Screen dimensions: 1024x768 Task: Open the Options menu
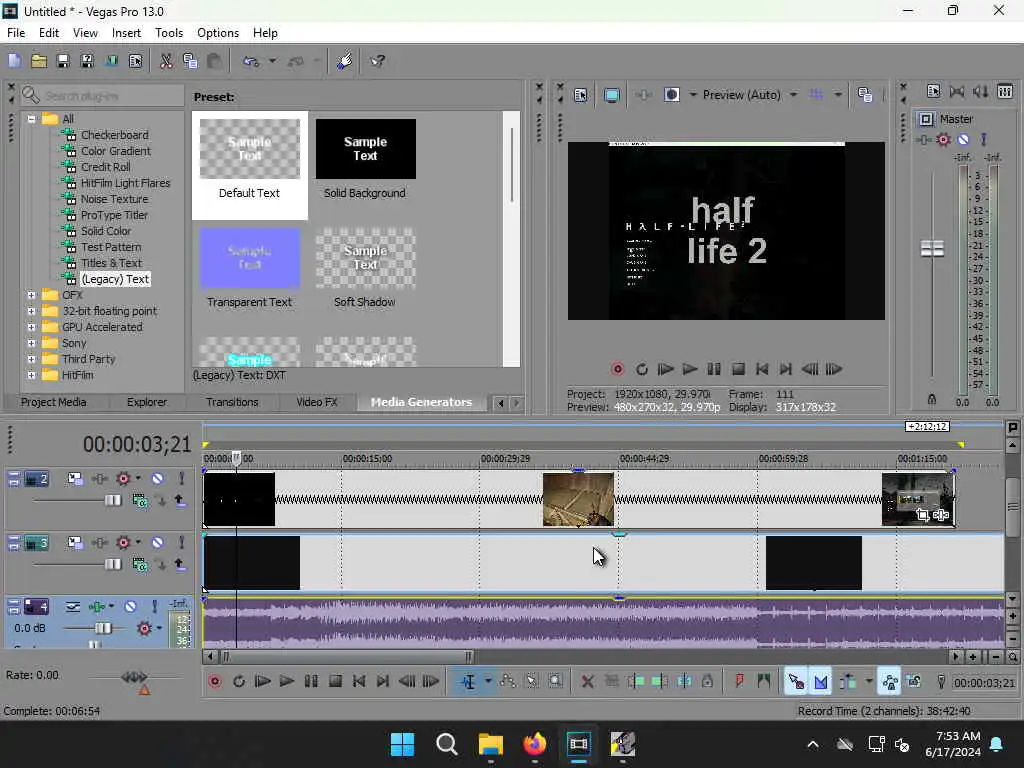(217, 33)
